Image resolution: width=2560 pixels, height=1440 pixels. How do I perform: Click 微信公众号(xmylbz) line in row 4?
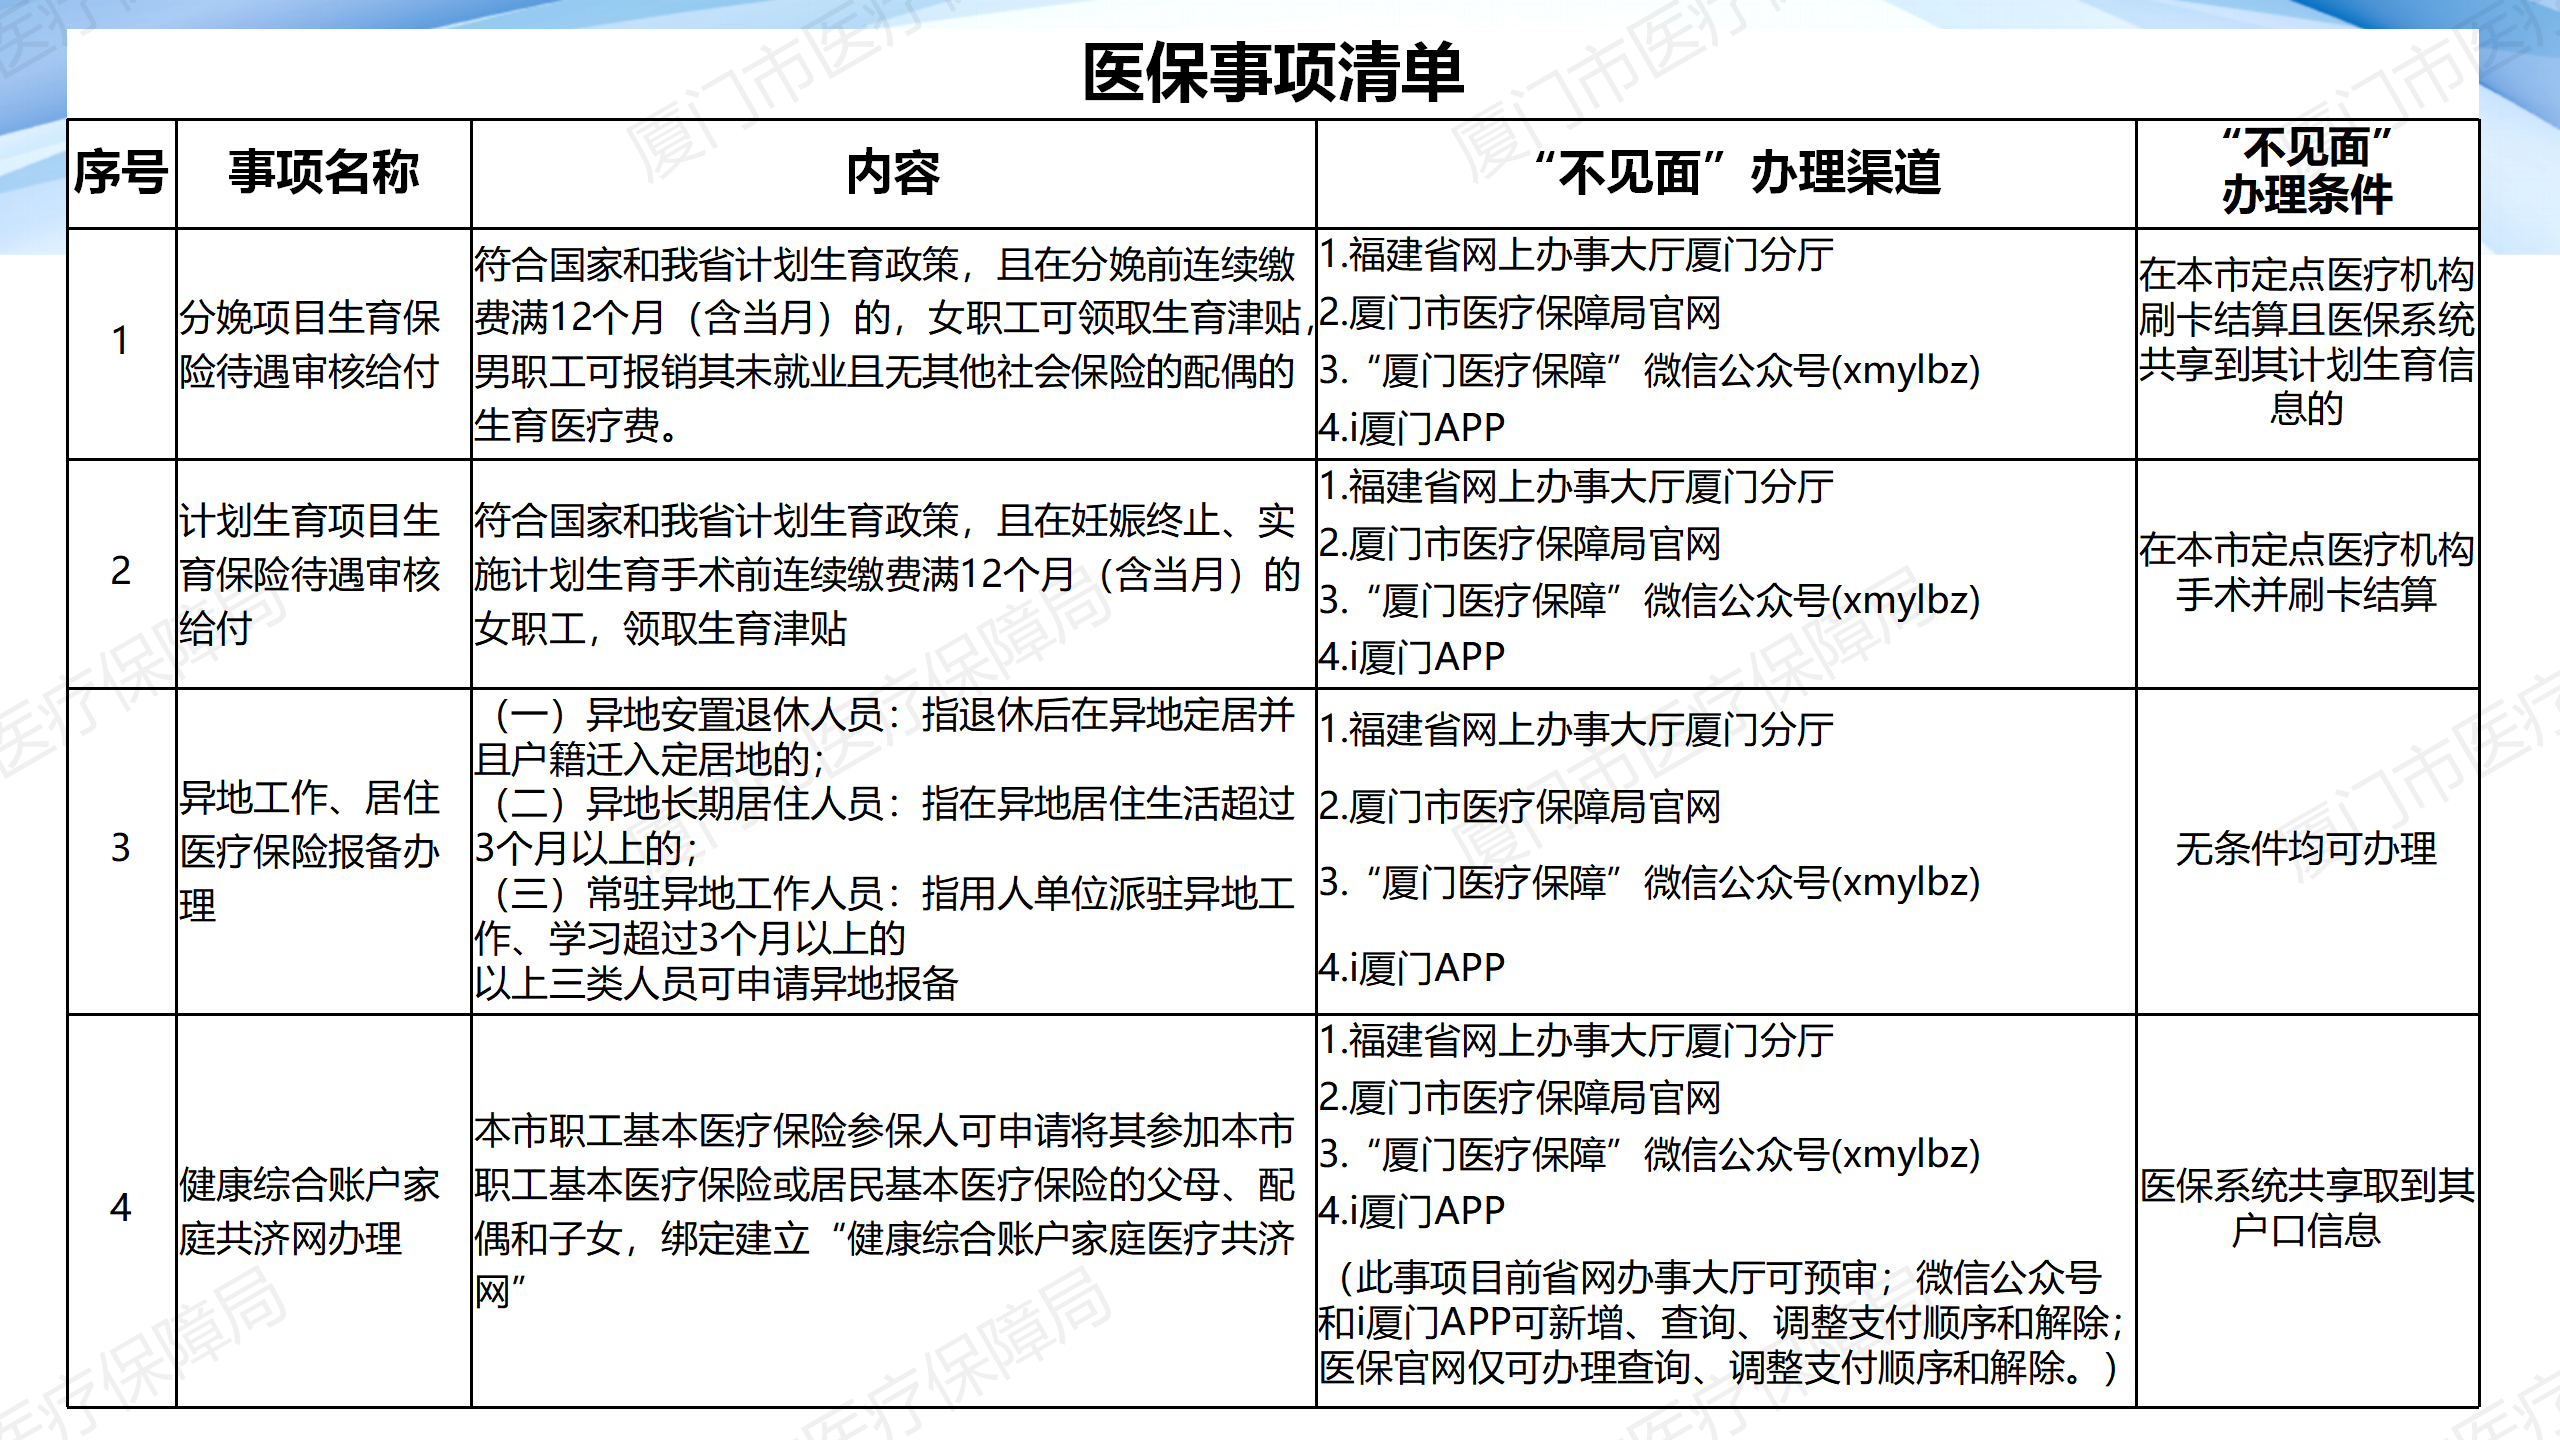tap(1650, 1155)
